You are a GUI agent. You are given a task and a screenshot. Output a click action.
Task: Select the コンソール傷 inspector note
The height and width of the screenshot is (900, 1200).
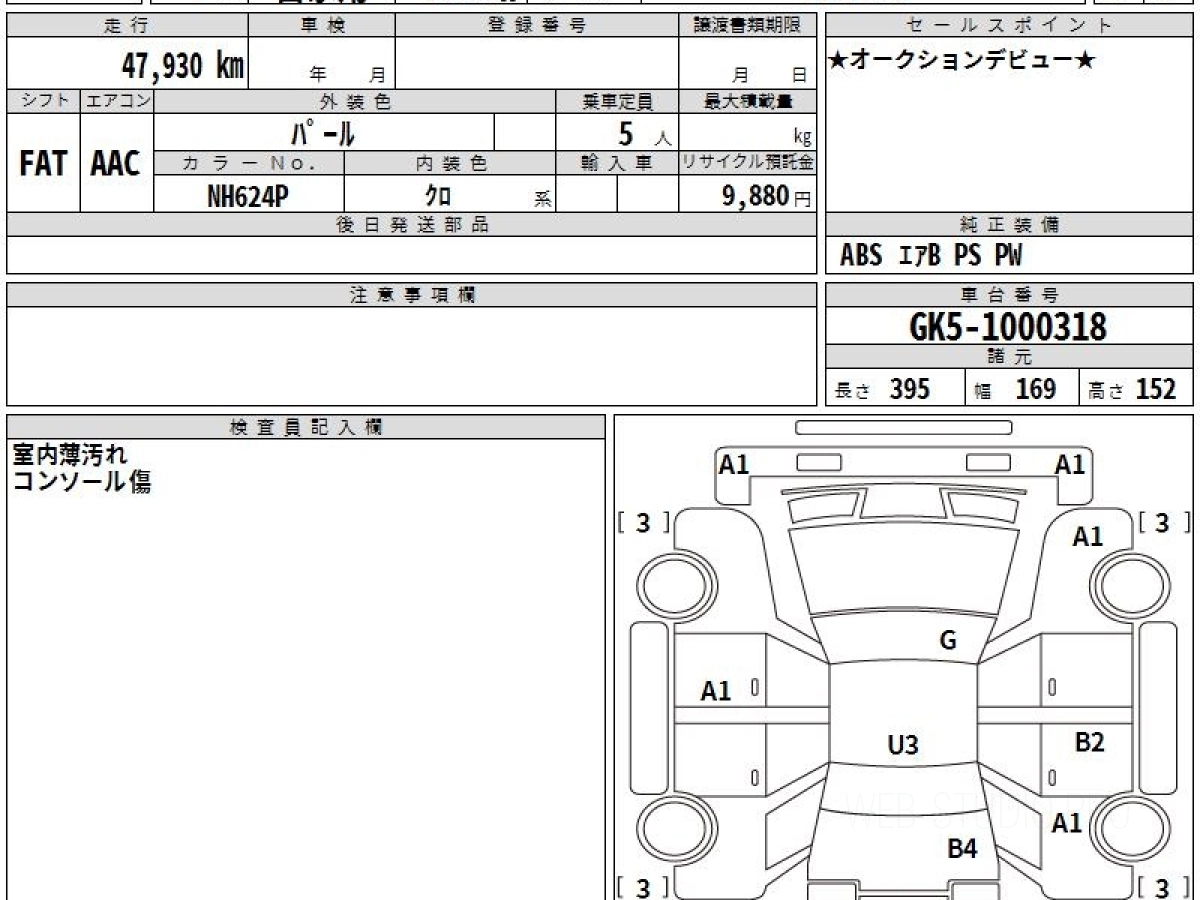(x=81, y=481)
